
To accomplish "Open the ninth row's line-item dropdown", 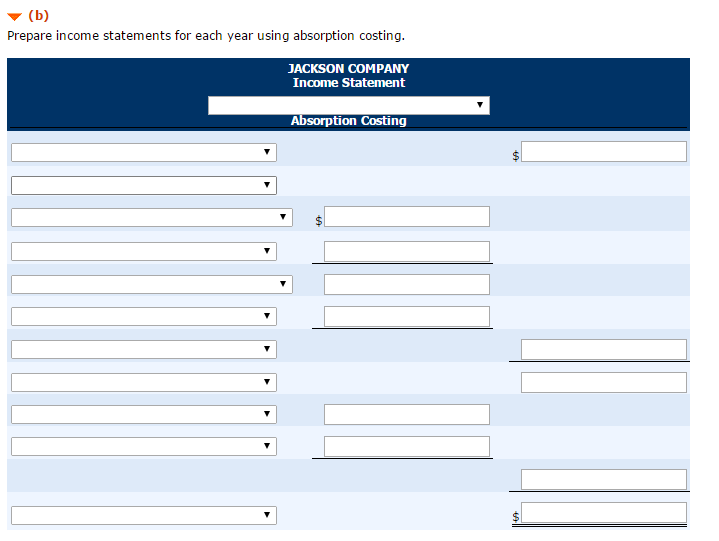I will 143,413.
